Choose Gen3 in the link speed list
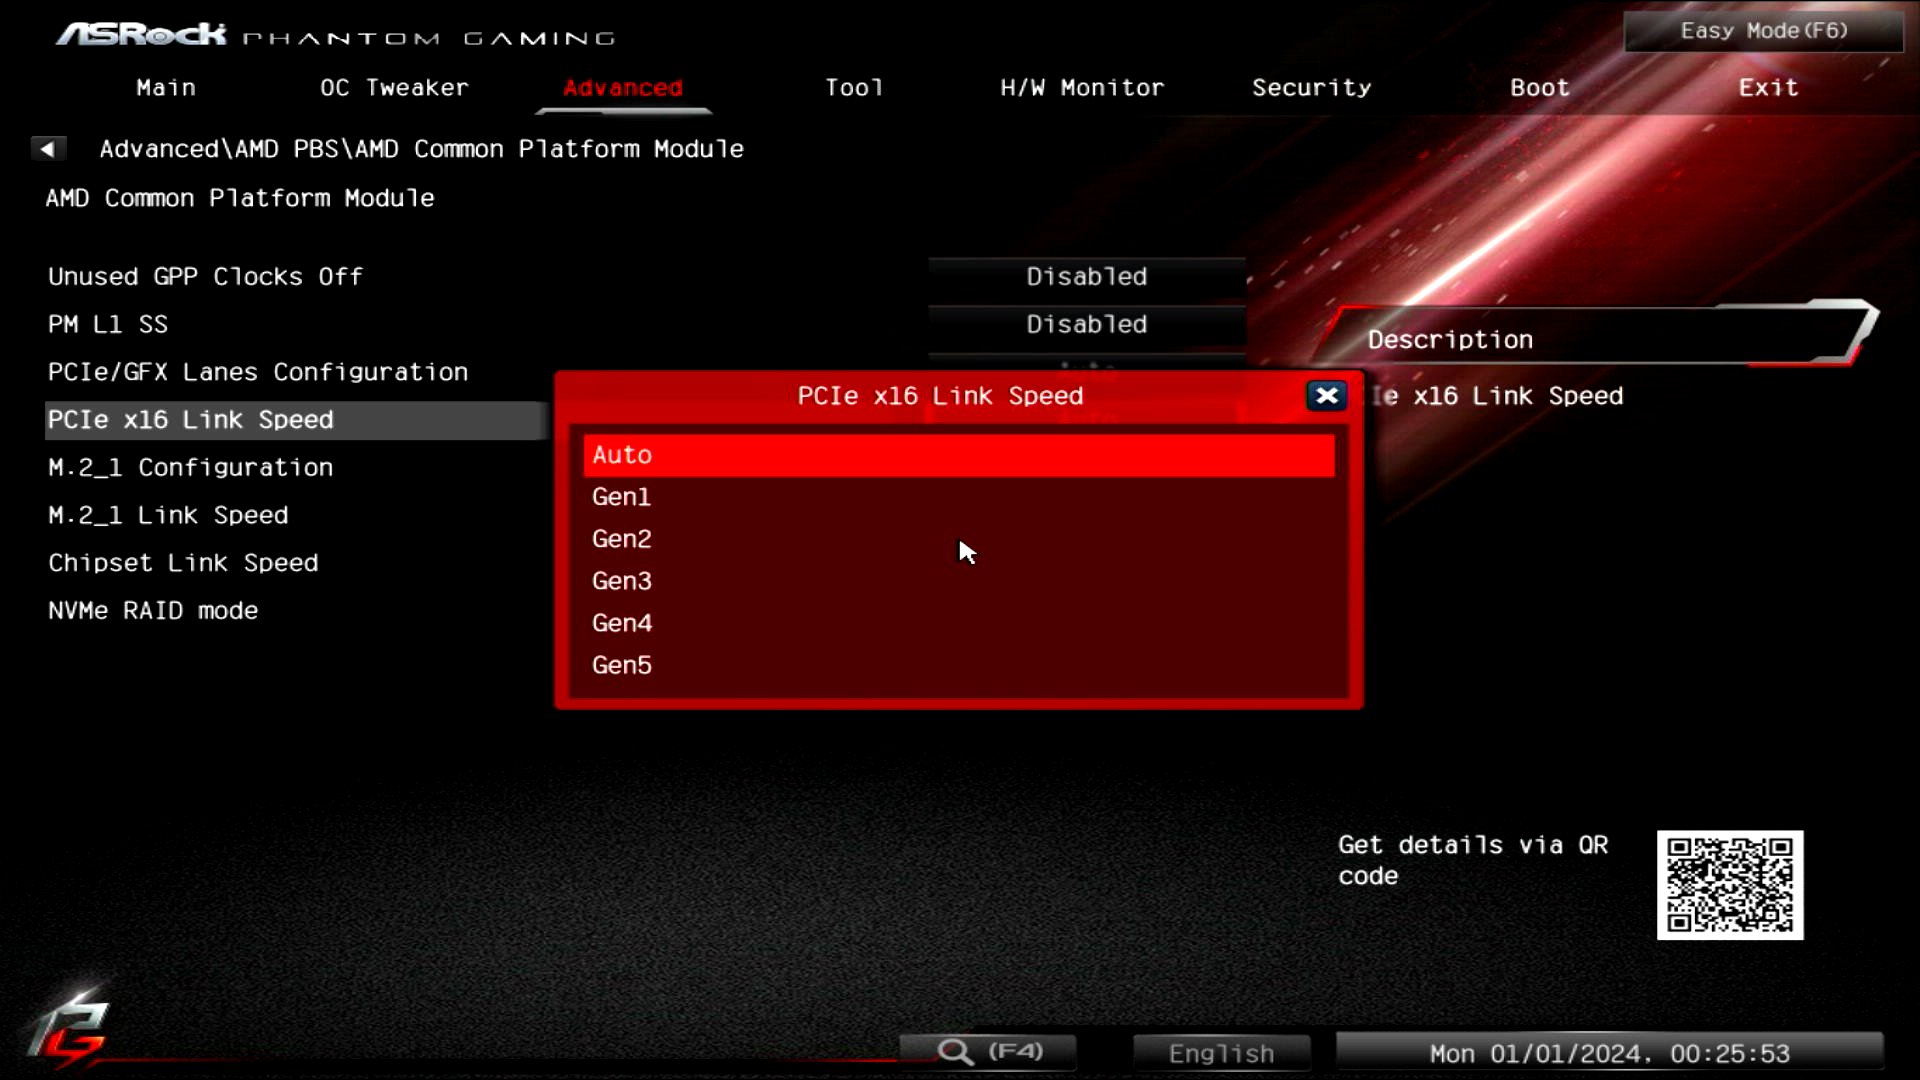This screenshot has height=1080, width=1920. [x=621, y=581]
